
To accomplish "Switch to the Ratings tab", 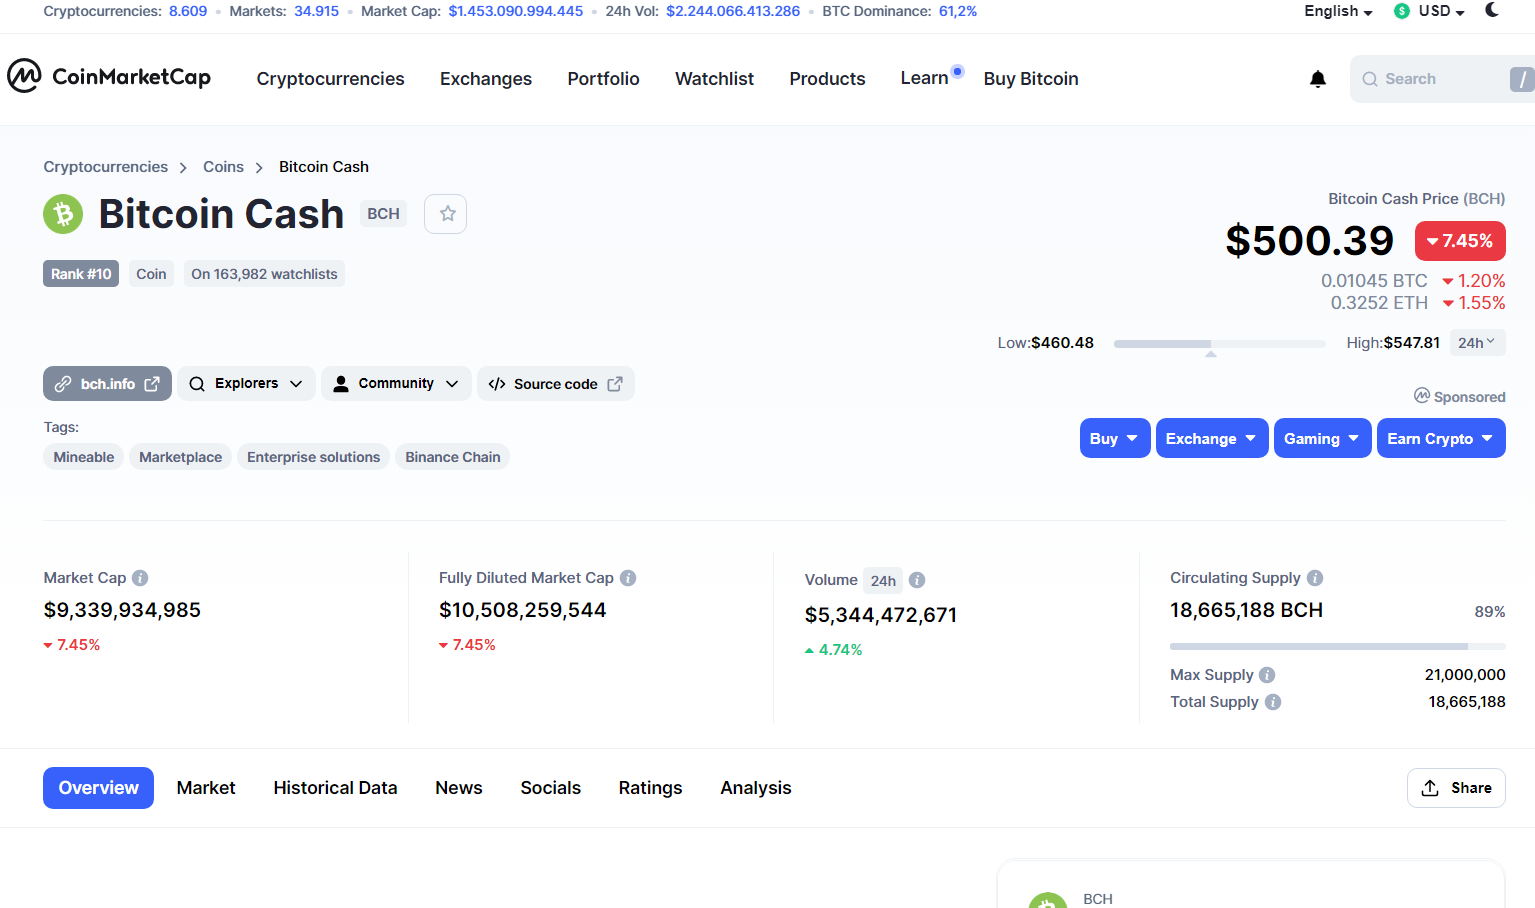I will [650, 788].
